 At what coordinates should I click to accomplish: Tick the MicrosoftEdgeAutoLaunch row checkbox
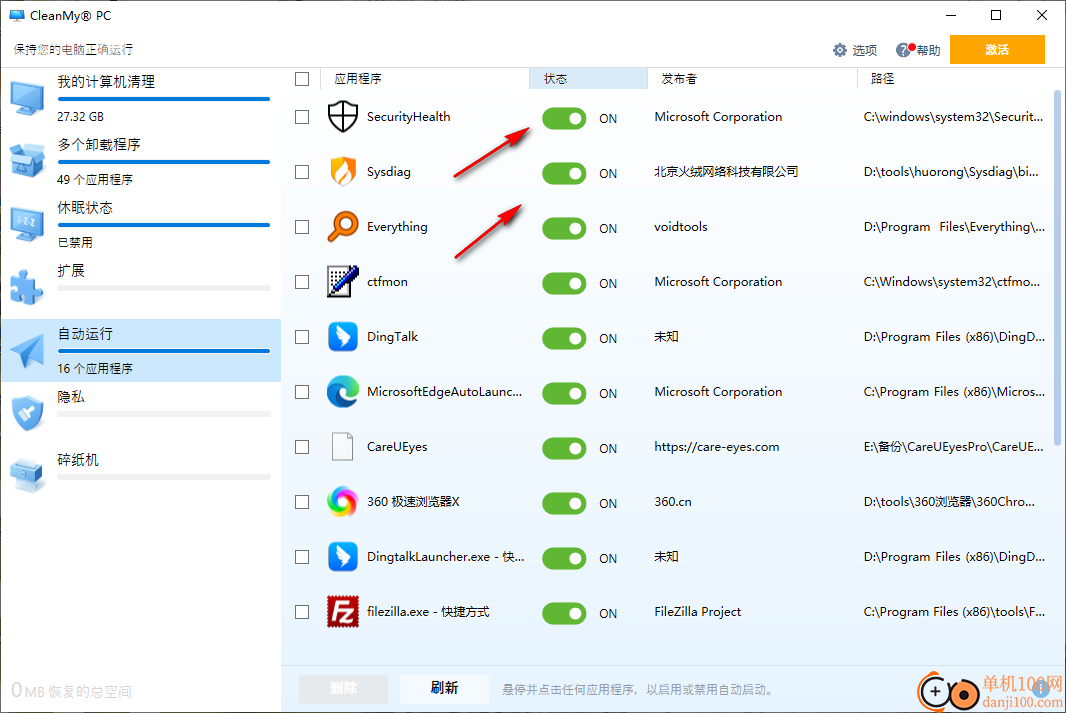click(x=302, y=392)
